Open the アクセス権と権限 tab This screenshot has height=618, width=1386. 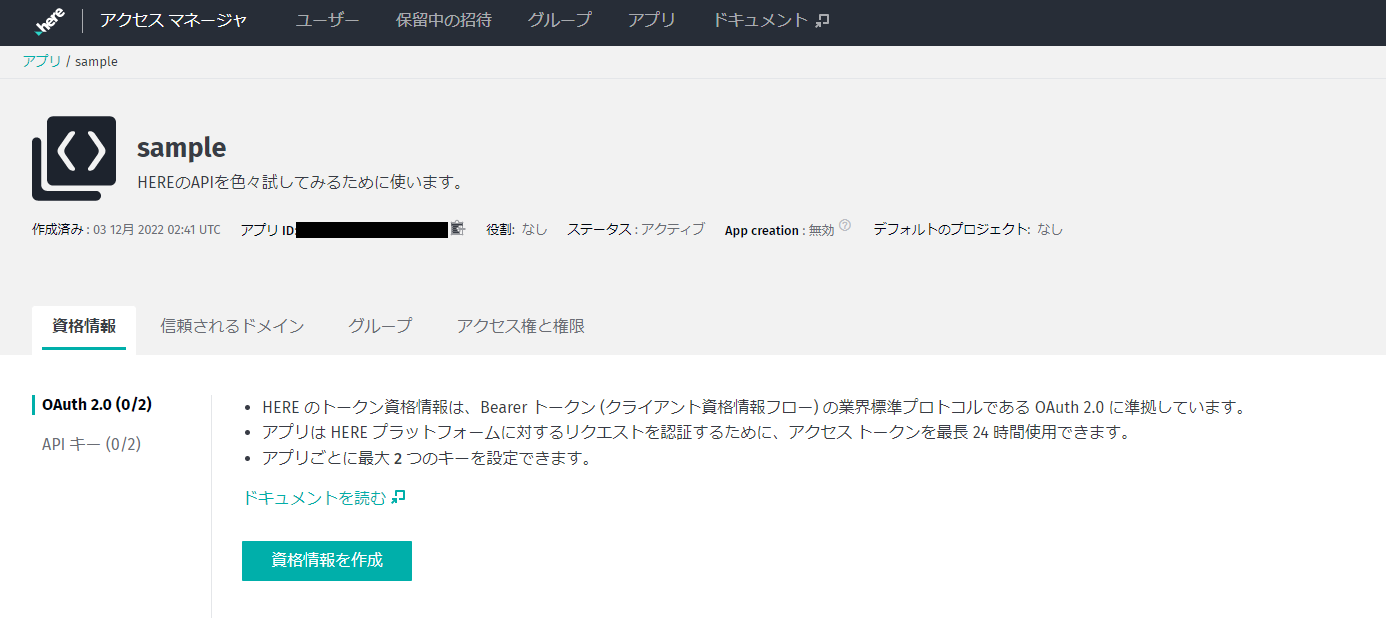(520, 326)
